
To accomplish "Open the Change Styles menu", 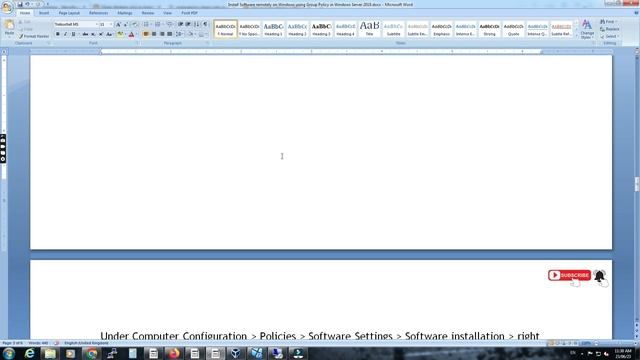I will [587, 29].
